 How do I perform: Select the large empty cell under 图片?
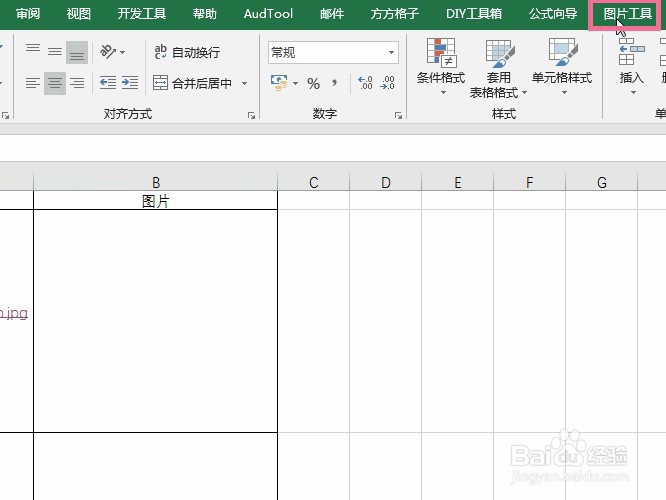click(155, 321)
